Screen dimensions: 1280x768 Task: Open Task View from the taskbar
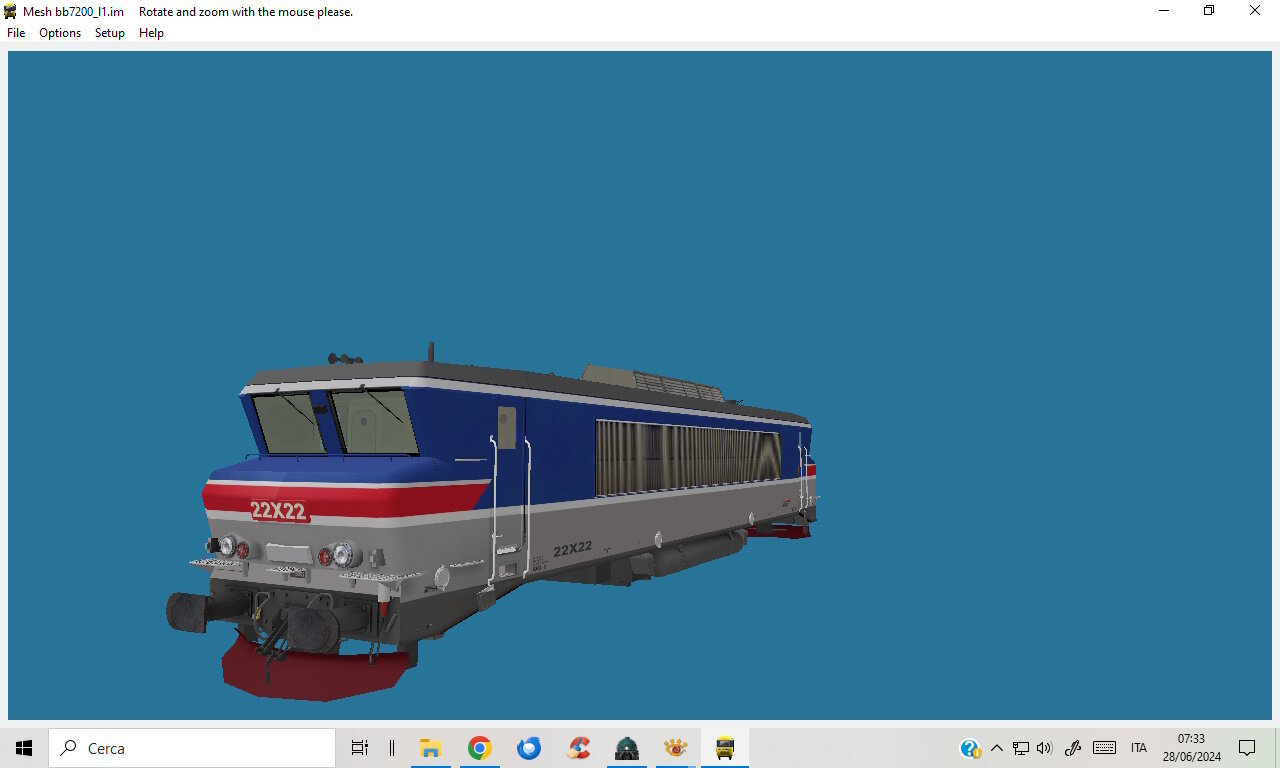coord(360,748)
